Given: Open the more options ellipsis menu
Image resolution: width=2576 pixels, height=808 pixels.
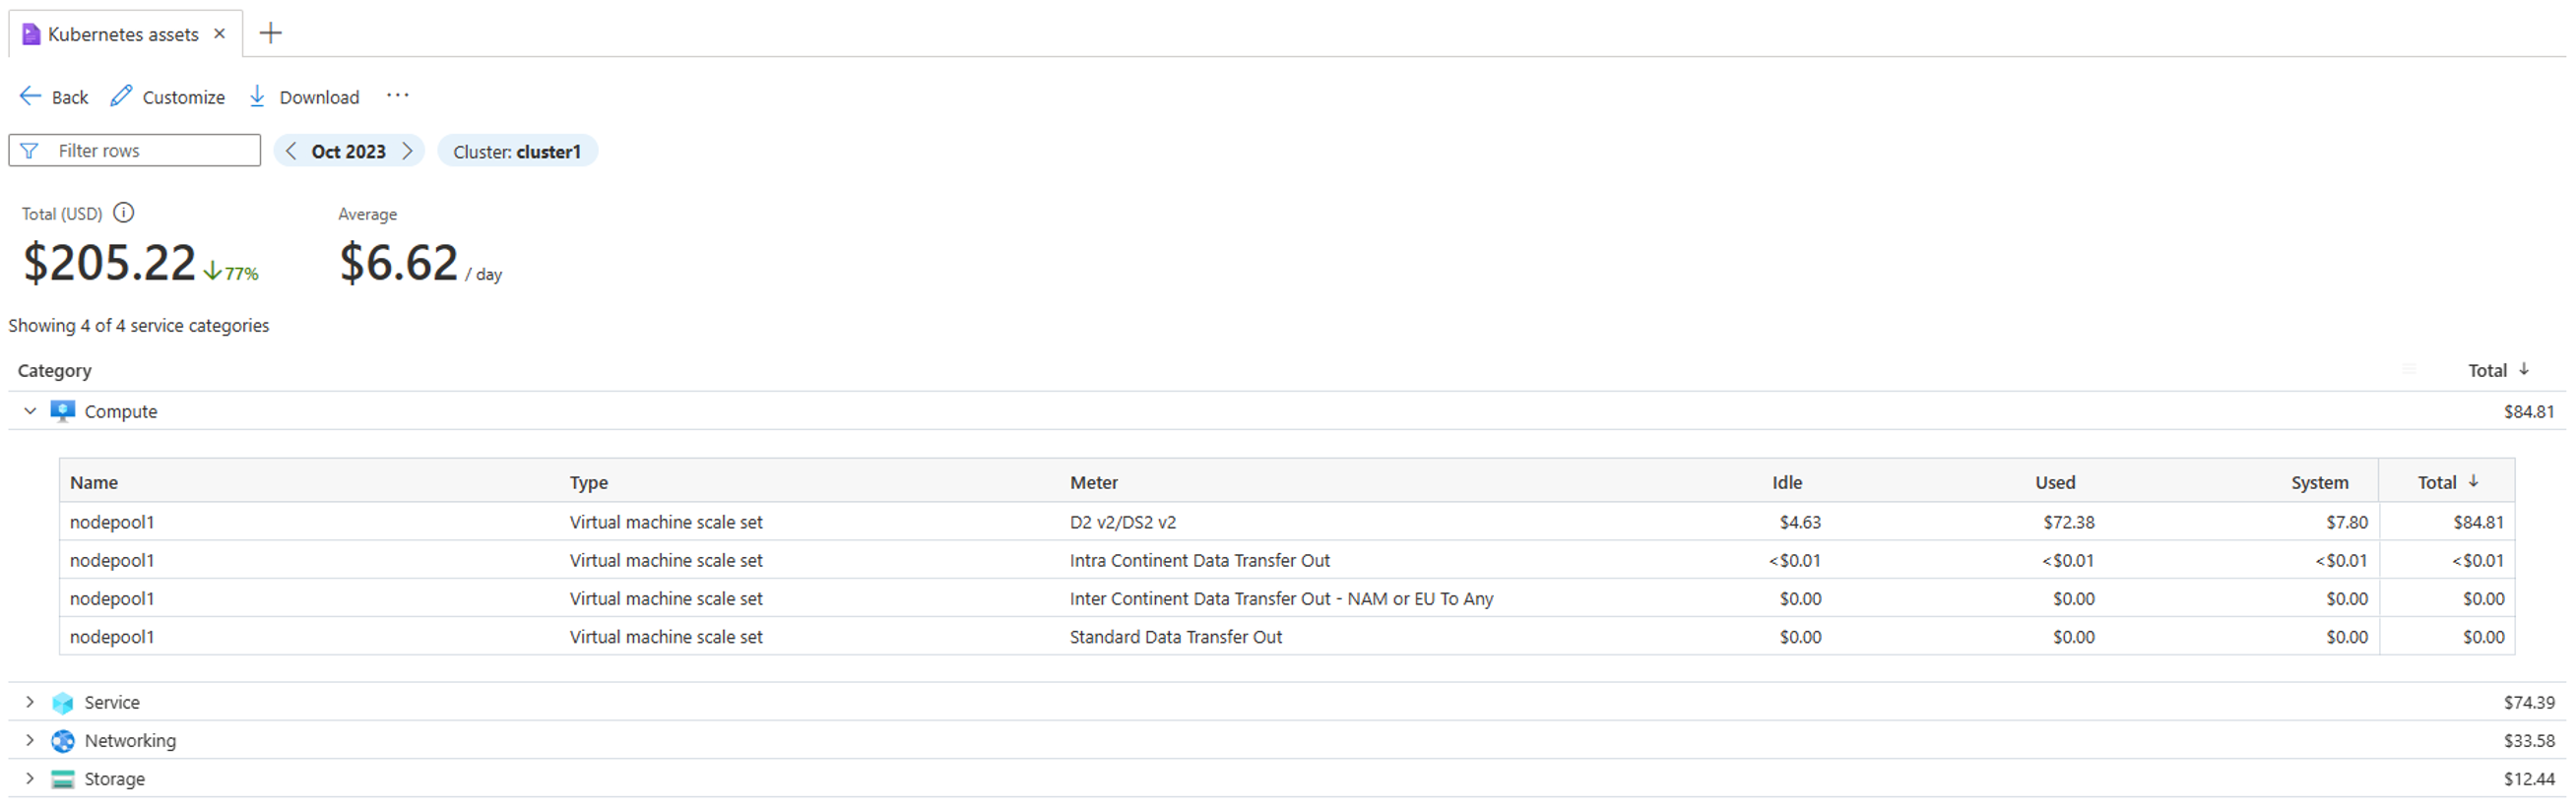Looking at the screenshot, I should [398, 96].
